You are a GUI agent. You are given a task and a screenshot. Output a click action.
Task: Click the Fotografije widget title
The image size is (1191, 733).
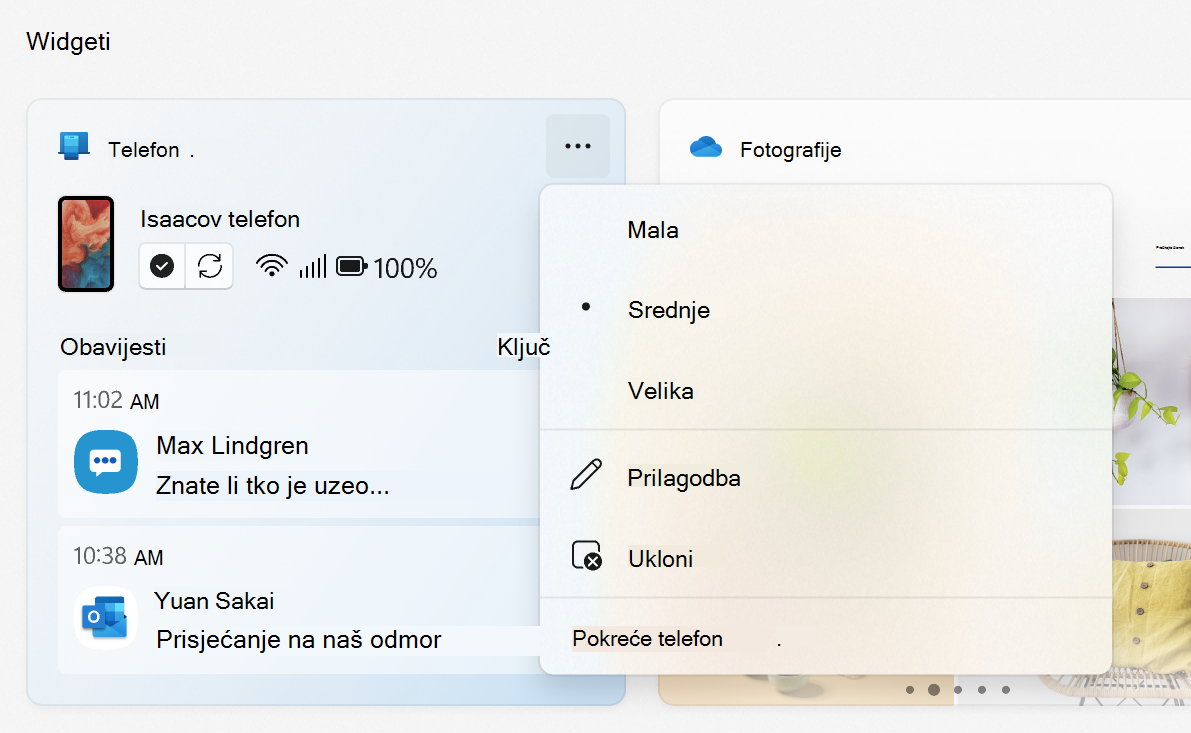pyautogui.click(x=790, y=150)
